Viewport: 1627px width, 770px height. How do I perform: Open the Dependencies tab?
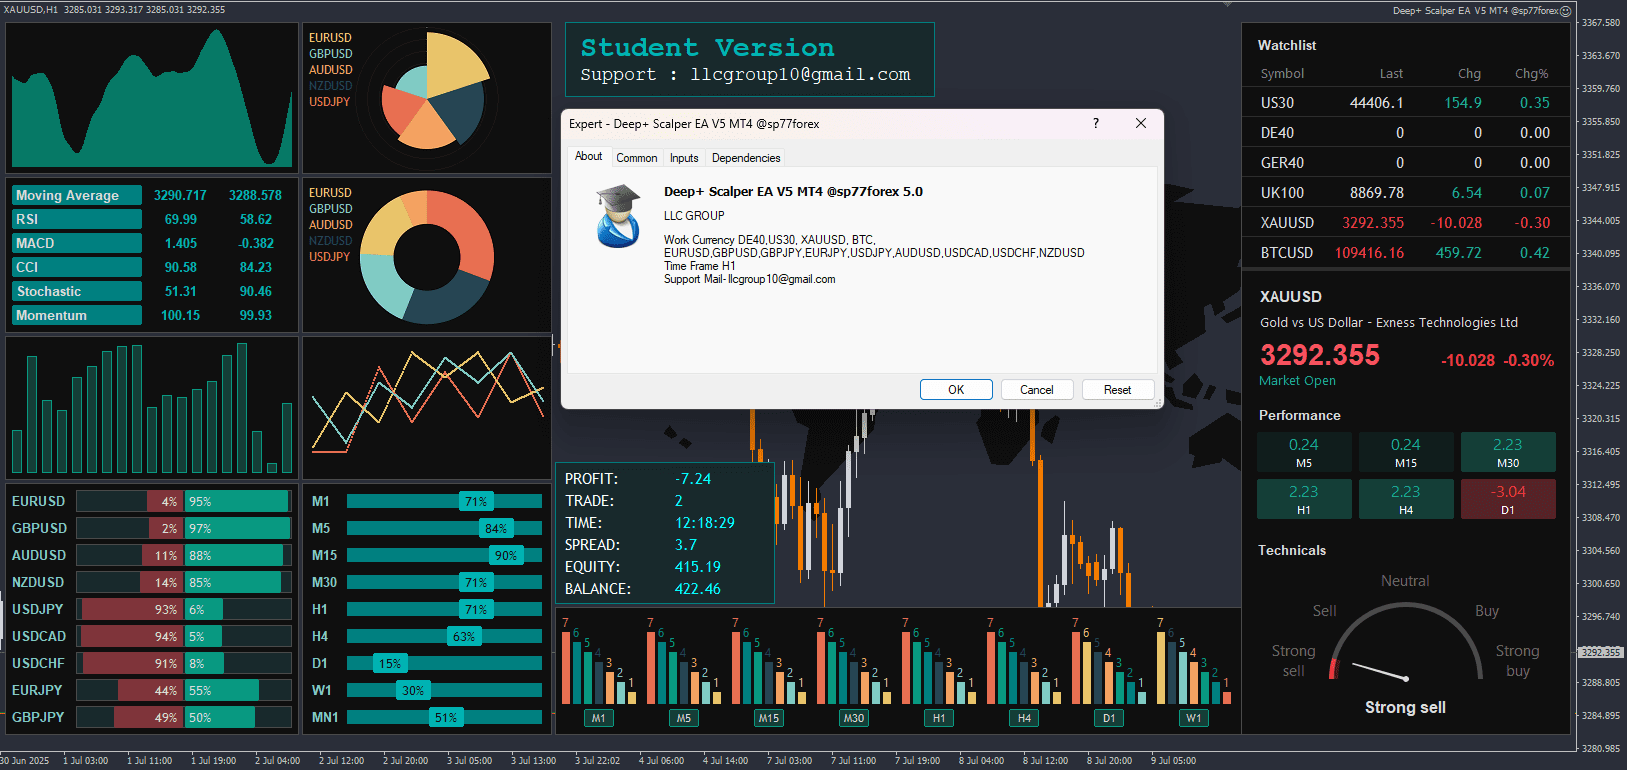[746, 158]
